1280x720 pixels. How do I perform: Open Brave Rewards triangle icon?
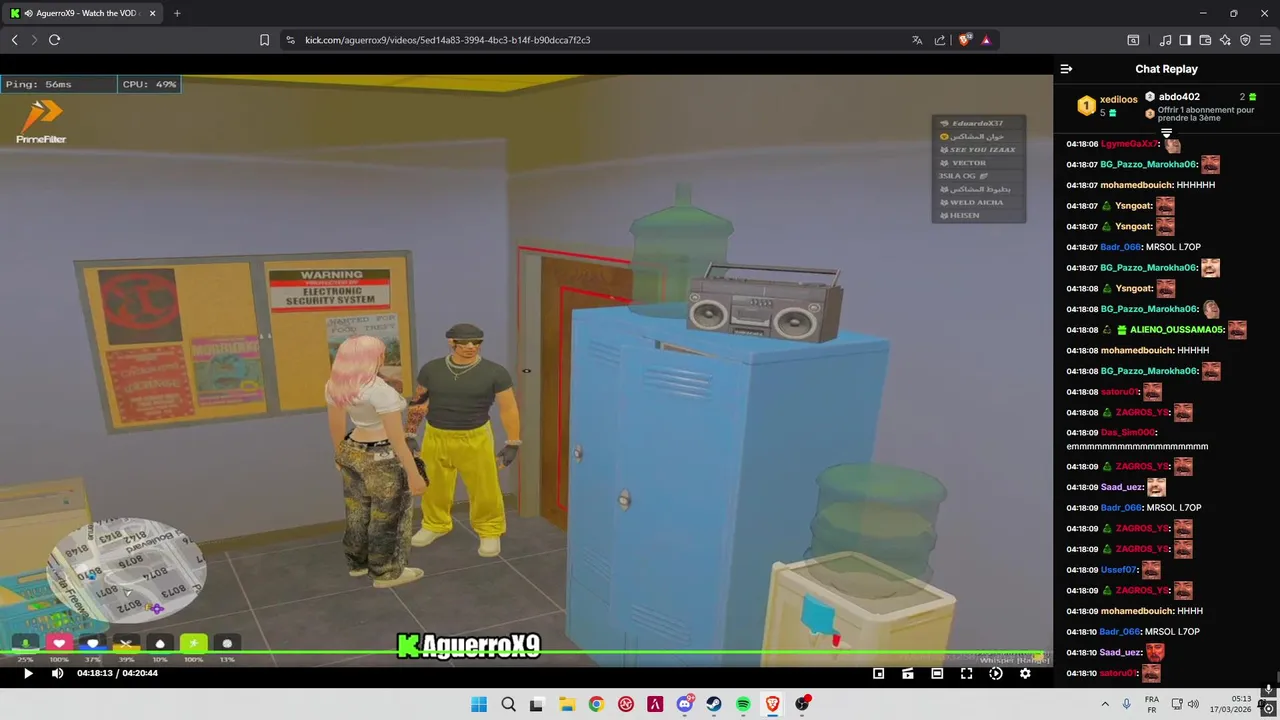tap(986, 40)
